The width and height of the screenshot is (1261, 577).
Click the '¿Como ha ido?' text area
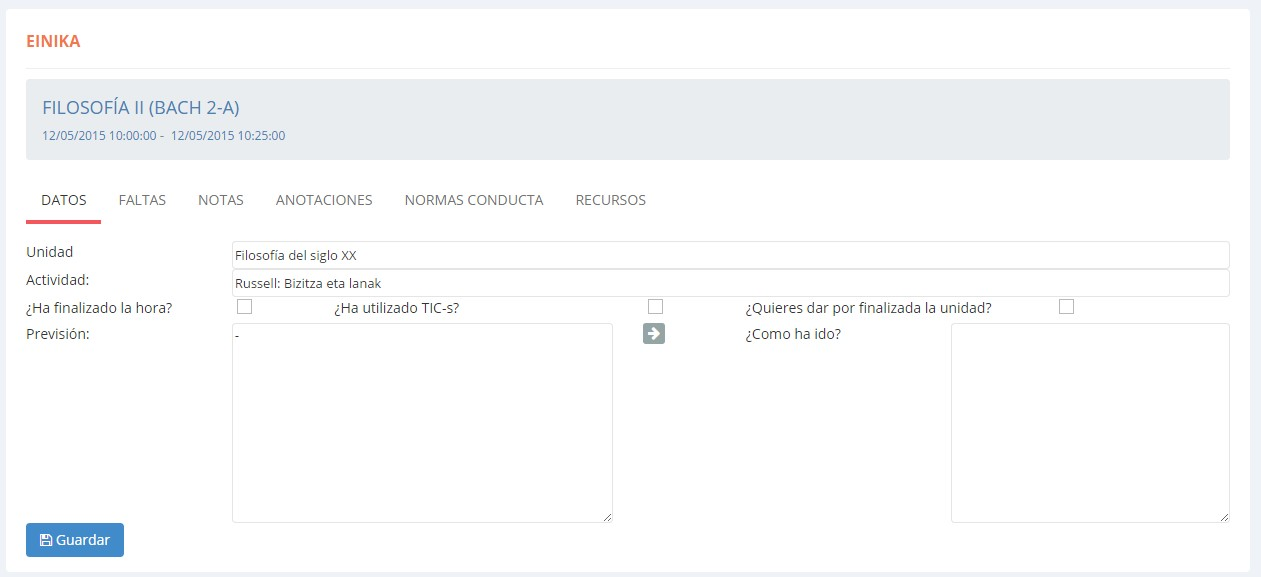pos(1090,422)
